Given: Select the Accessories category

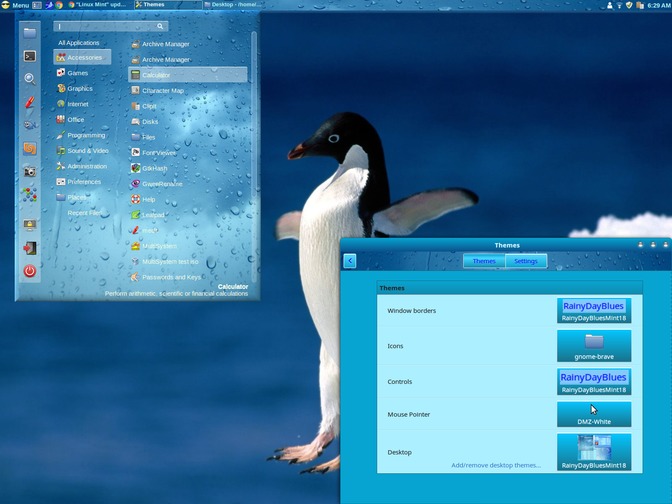Looking at the screenshot, I should pos(82,57).
